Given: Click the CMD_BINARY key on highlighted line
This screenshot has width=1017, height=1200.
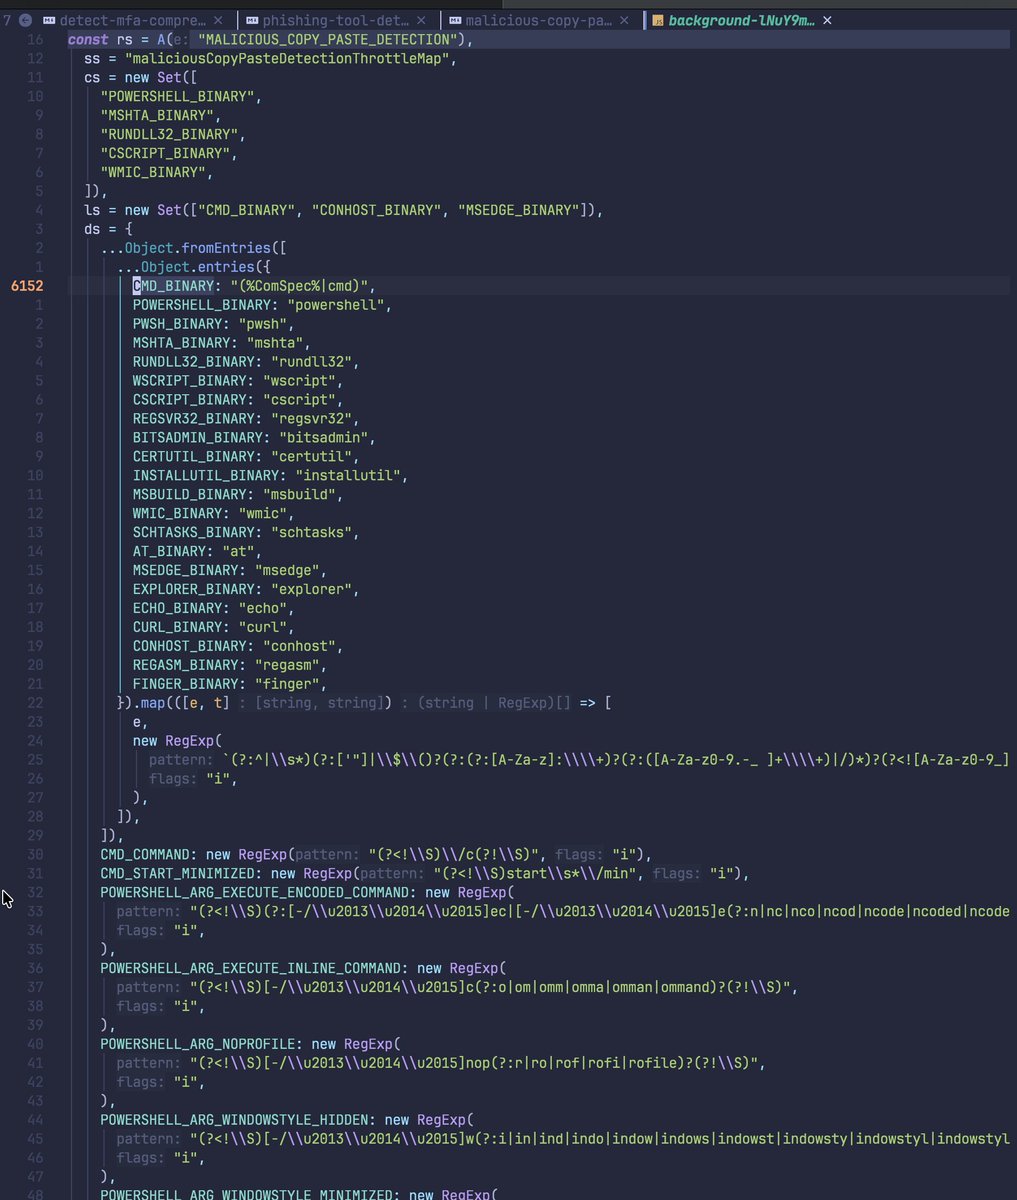Looking at the screenshot, I should click(173, 286).
